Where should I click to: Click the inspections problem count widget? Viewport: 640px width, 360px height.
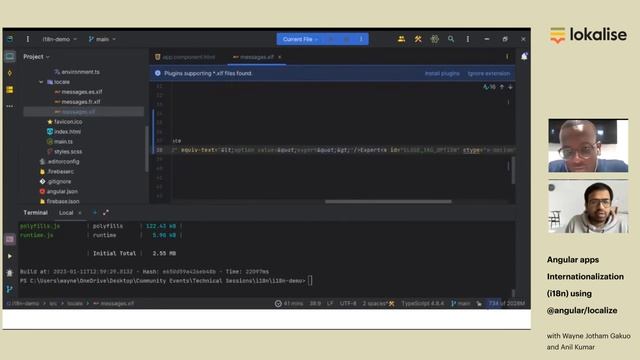click(x=489, y=87)
